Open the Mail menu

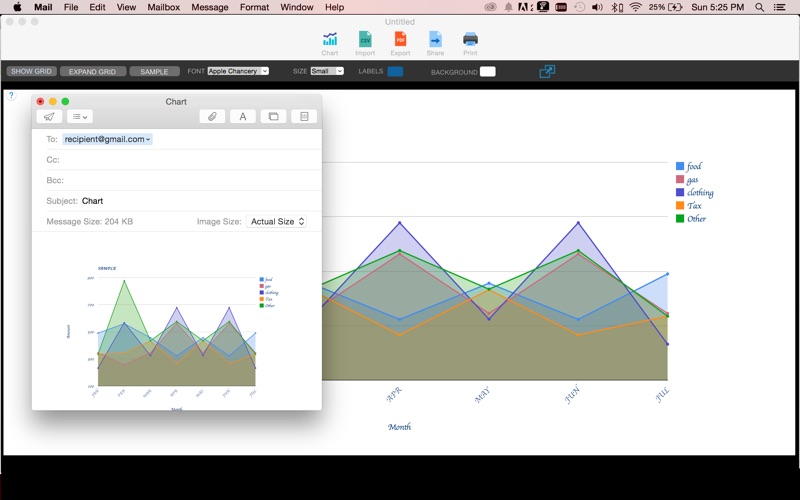tap(43, 7)
